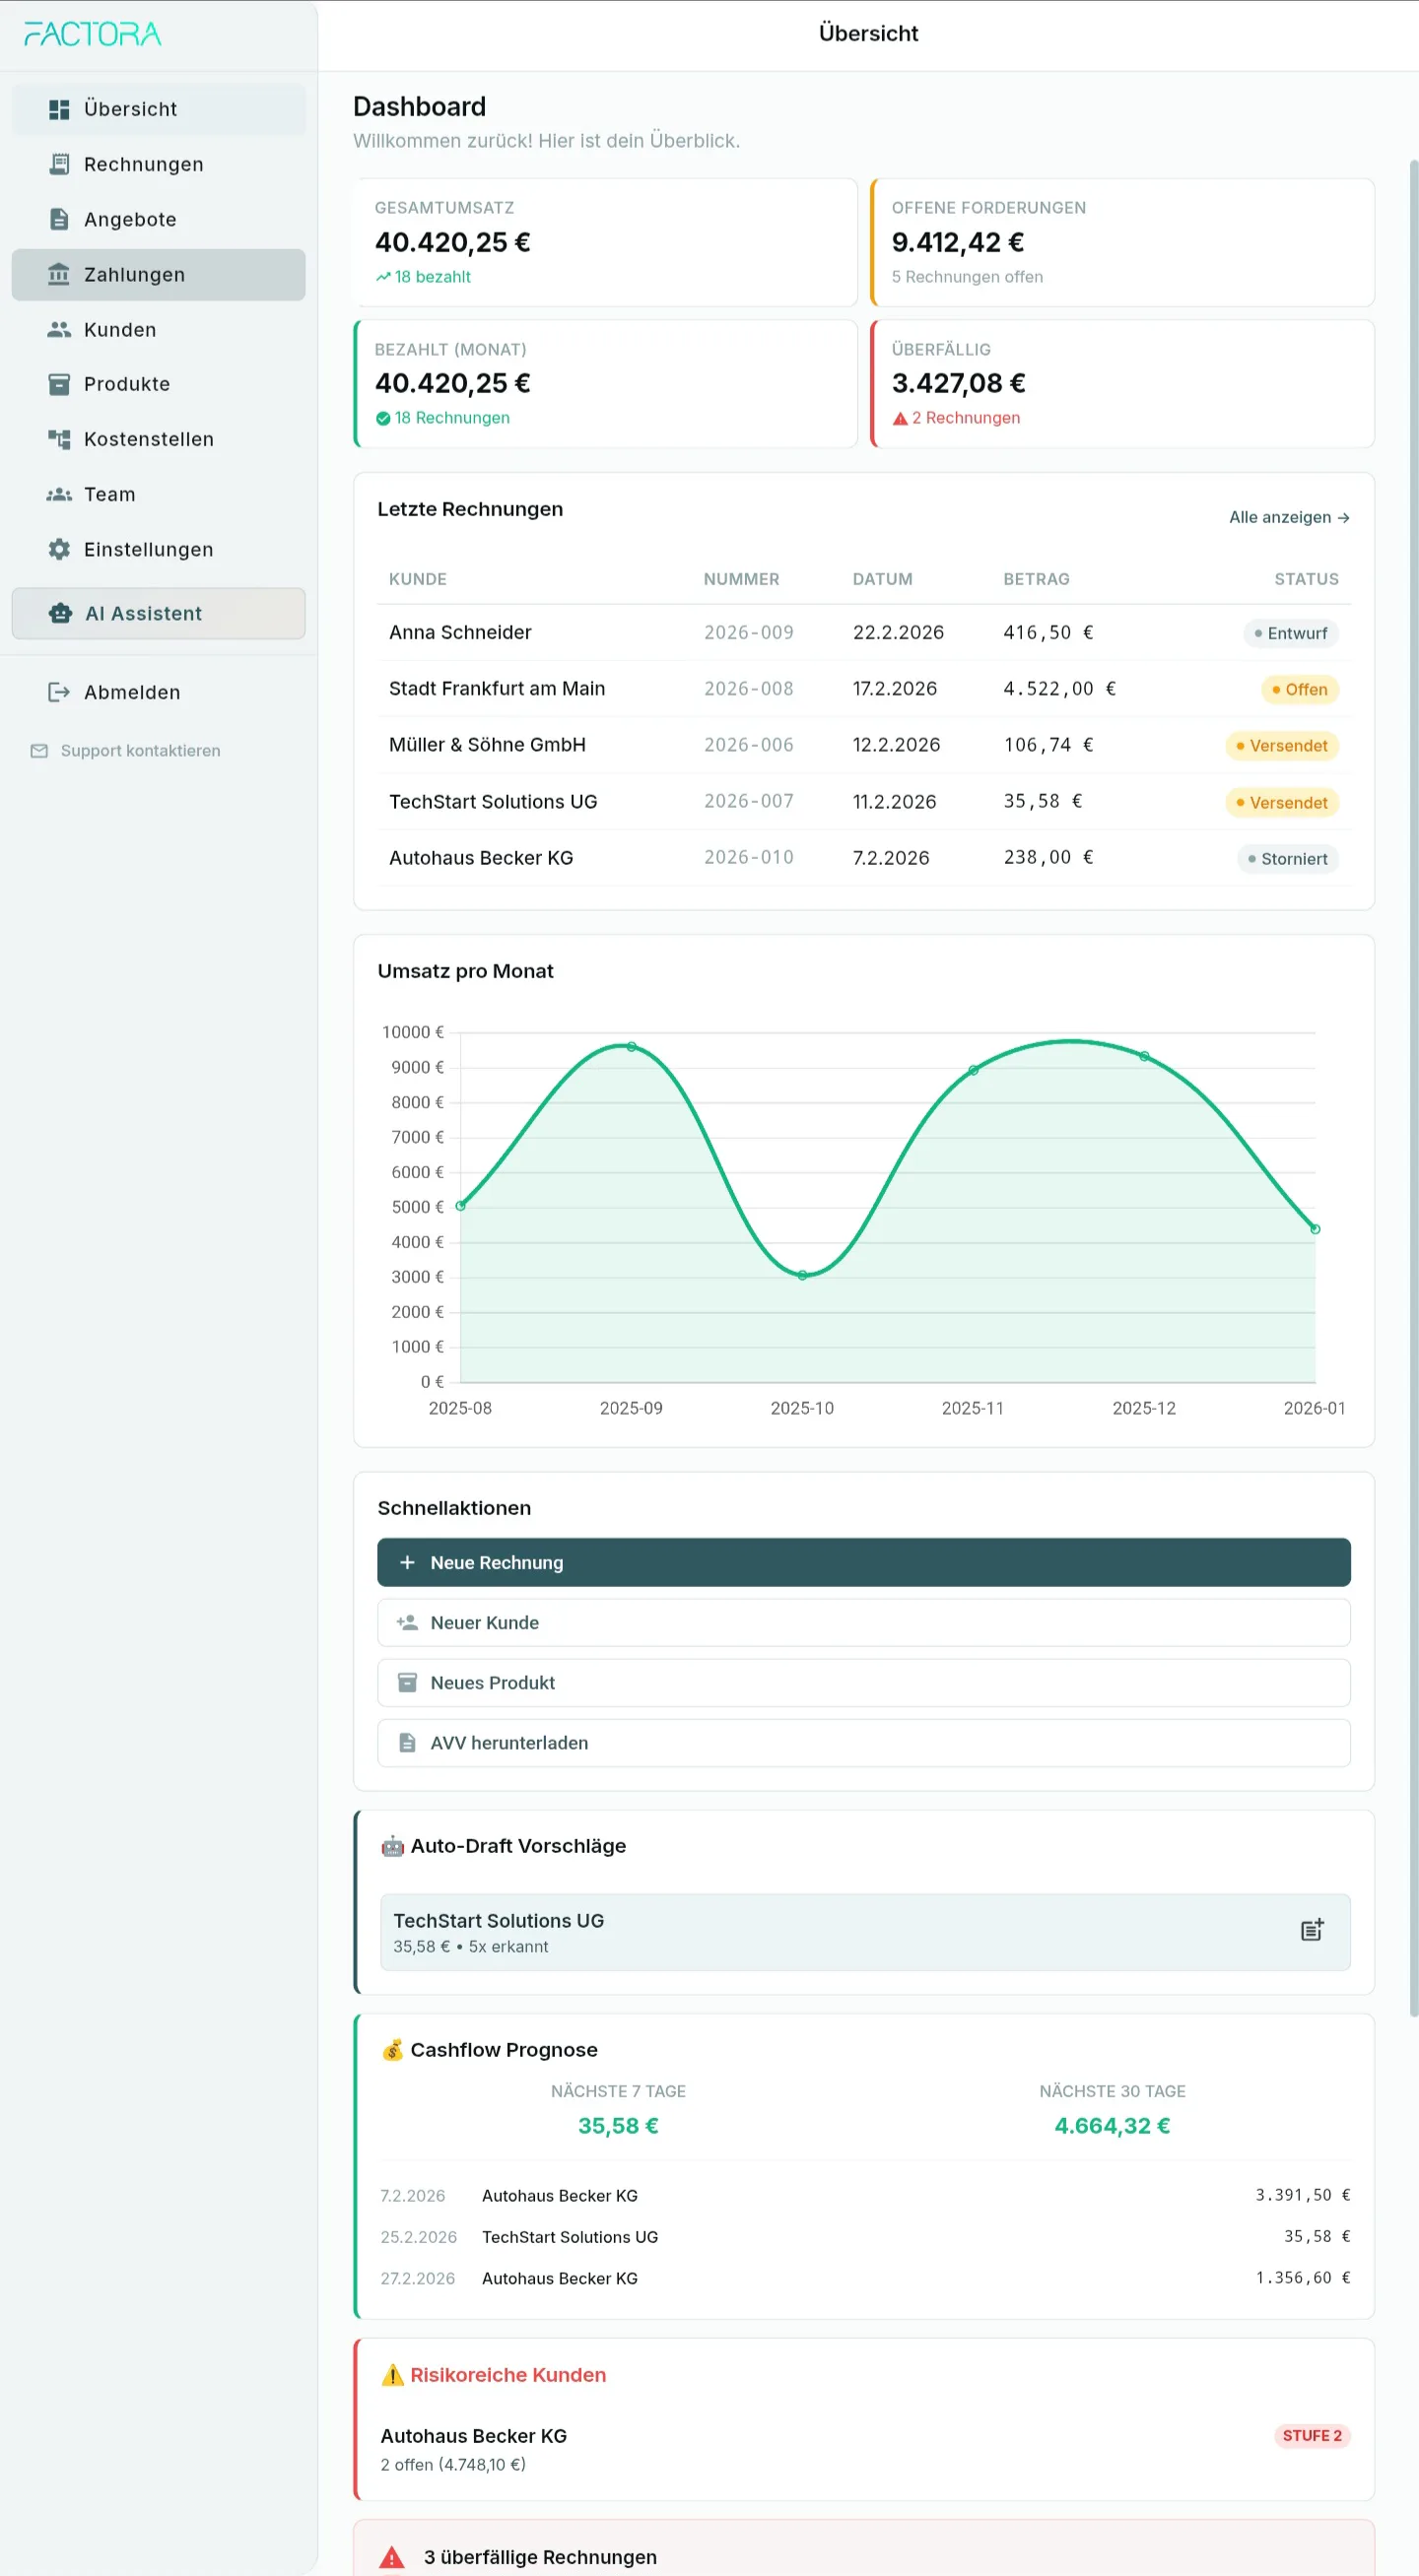Click the Neues Produkt button

click(x=863, y=1682)
